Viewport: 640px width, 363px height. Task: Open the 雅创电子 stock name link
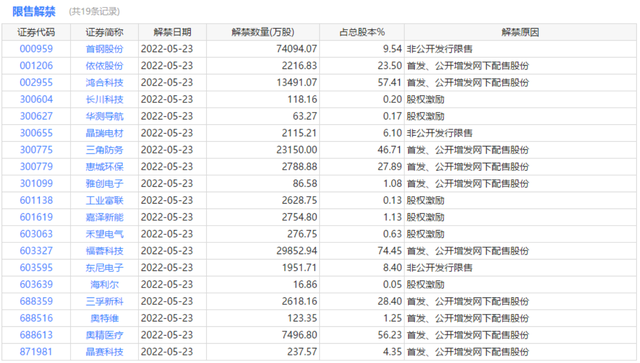coord(104,183)
